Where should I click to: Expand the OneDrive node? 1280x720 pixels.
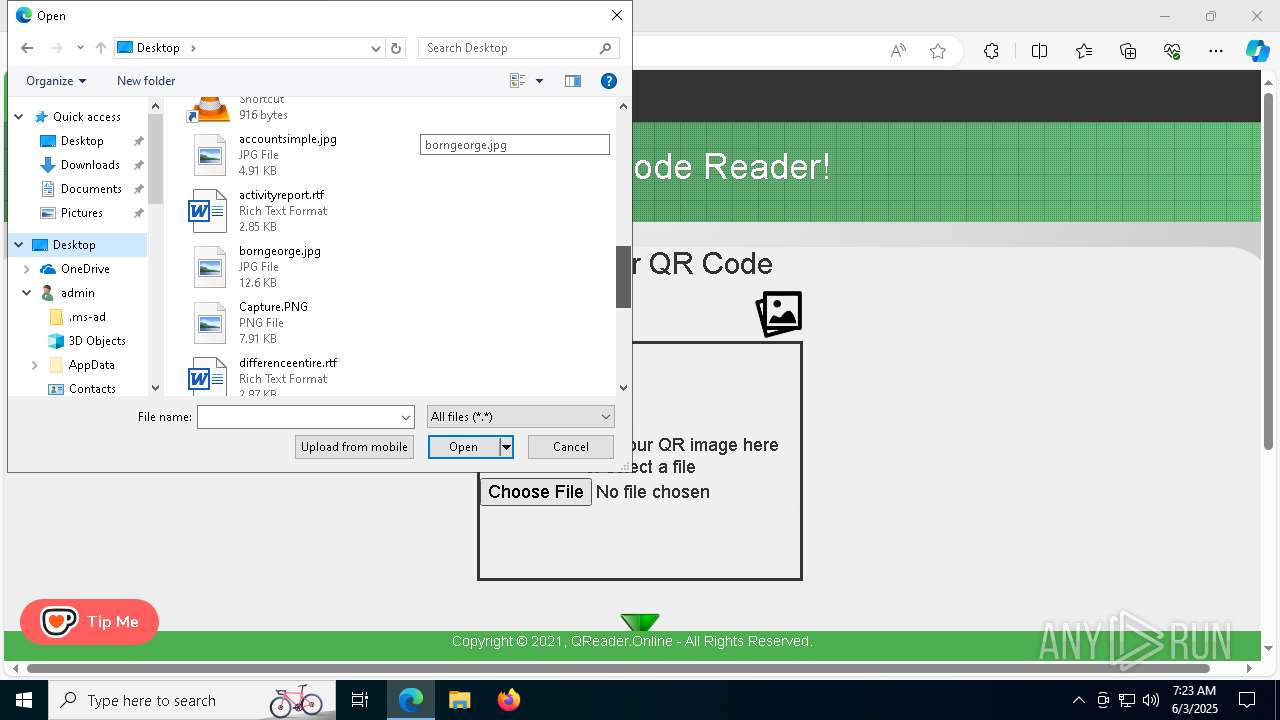pyautogui.click(x=27, y=269)
